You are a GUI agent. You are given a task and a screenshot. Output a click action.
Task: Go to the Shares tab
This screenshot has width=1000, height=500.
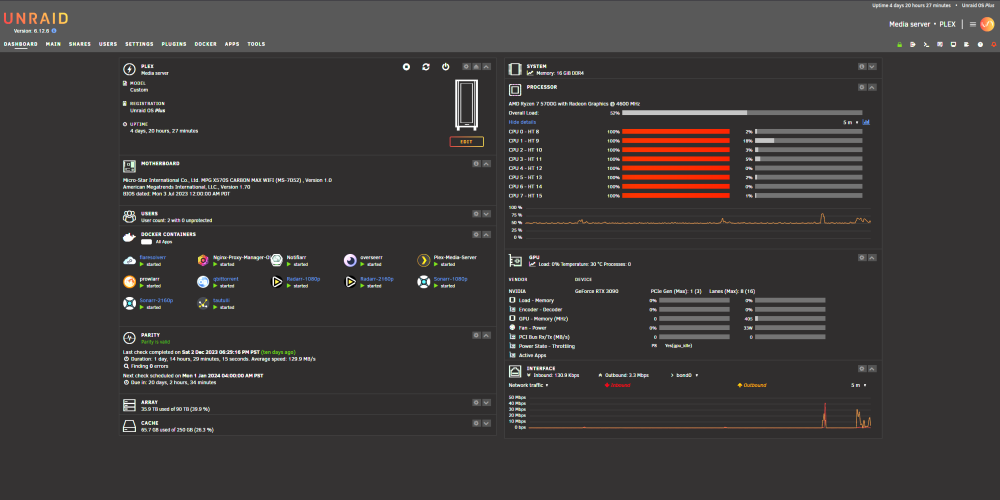[x=80, y=44]
